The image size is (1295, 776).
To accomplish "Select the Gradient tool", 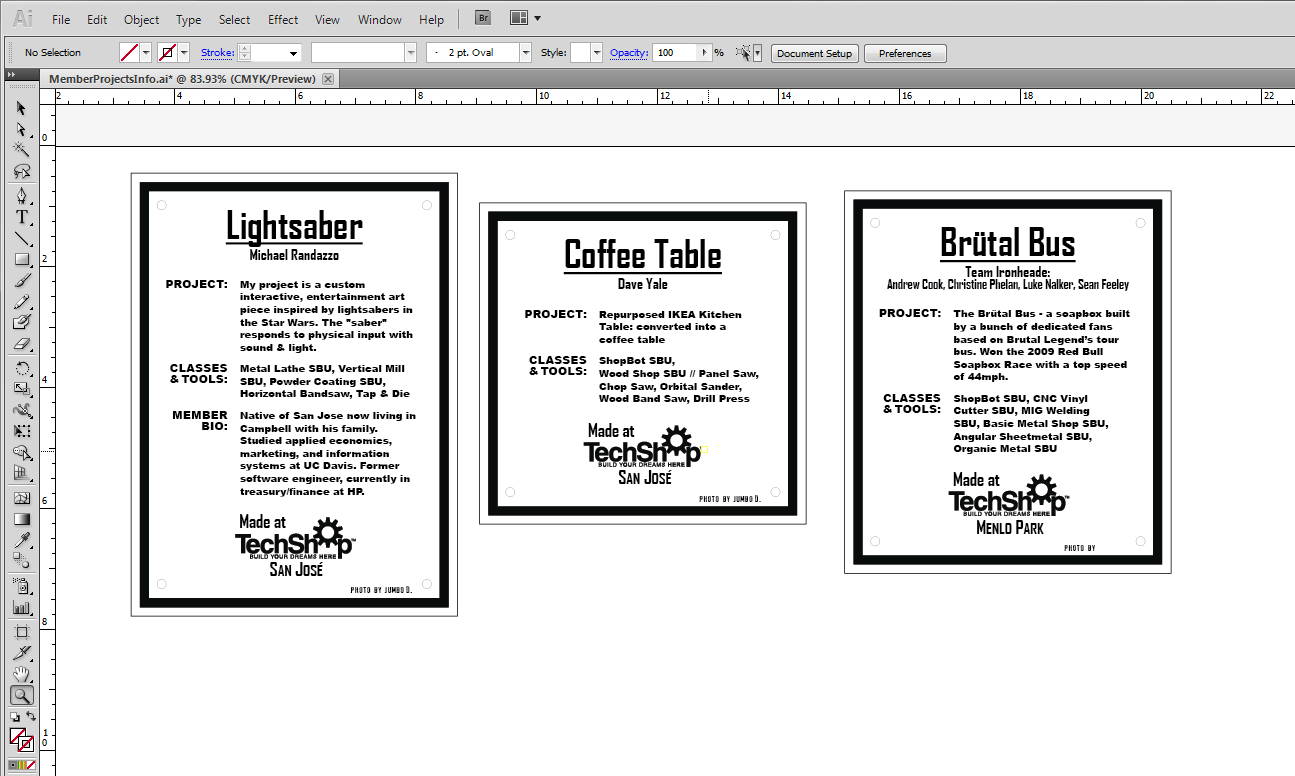I will tap(21, 519).
